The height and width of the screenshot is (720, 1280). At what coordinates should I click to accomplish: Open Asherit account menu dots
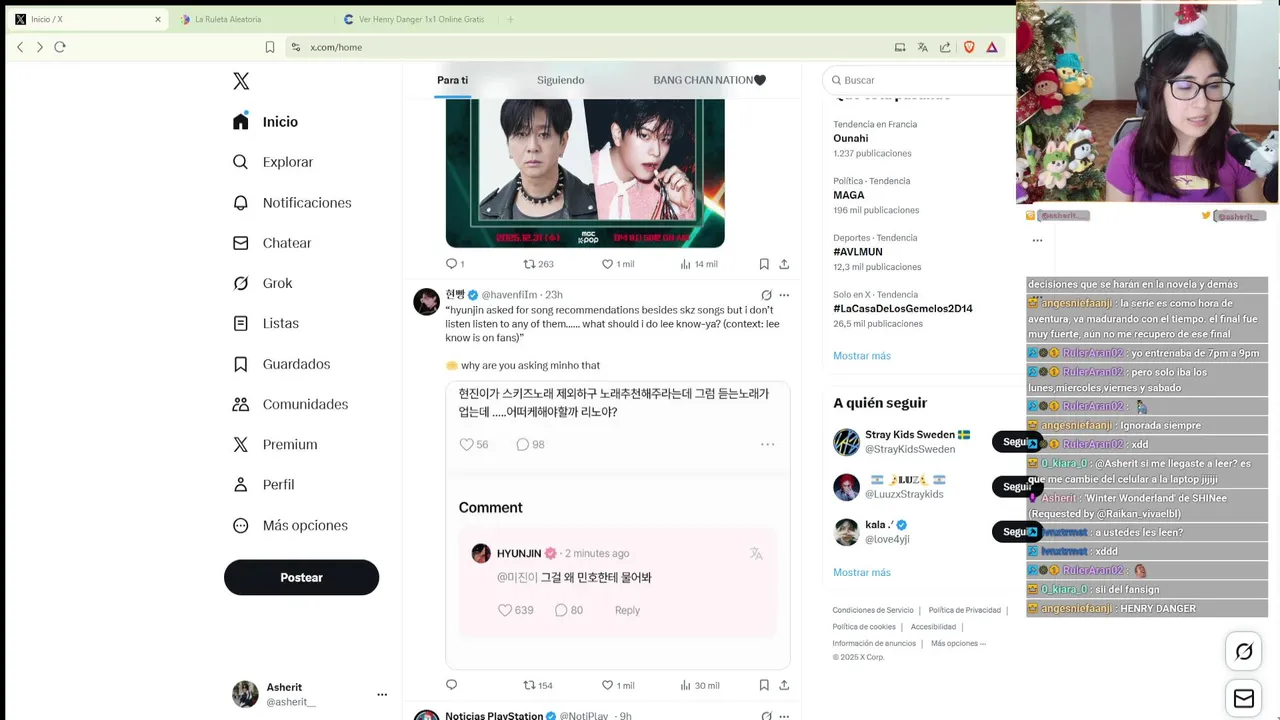tap(382, 694)
